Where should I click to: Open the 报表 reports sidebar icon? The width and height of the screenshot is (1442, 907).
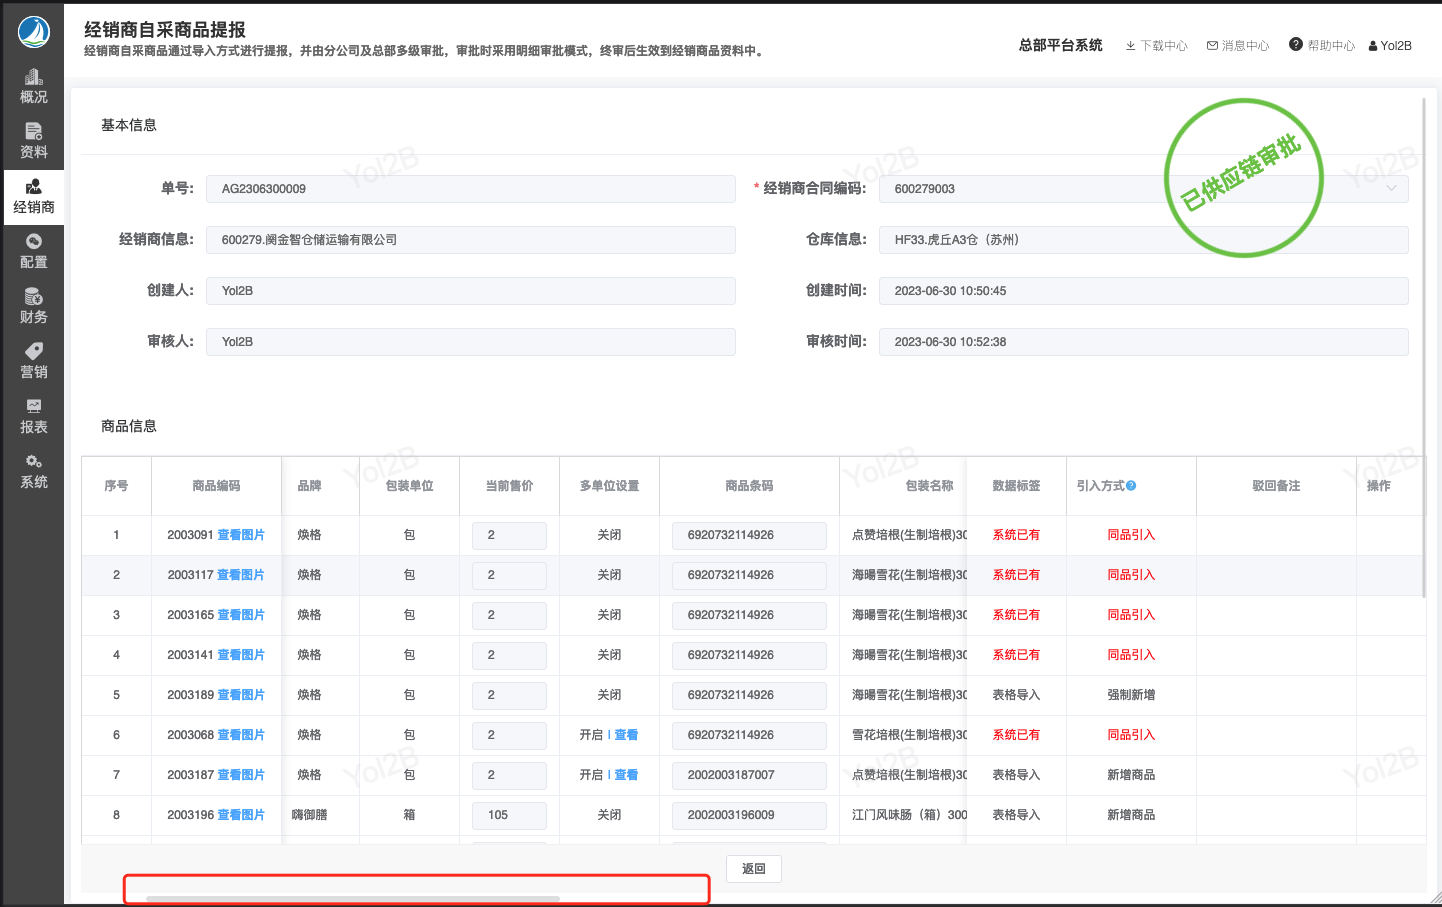tap(34, 417)
